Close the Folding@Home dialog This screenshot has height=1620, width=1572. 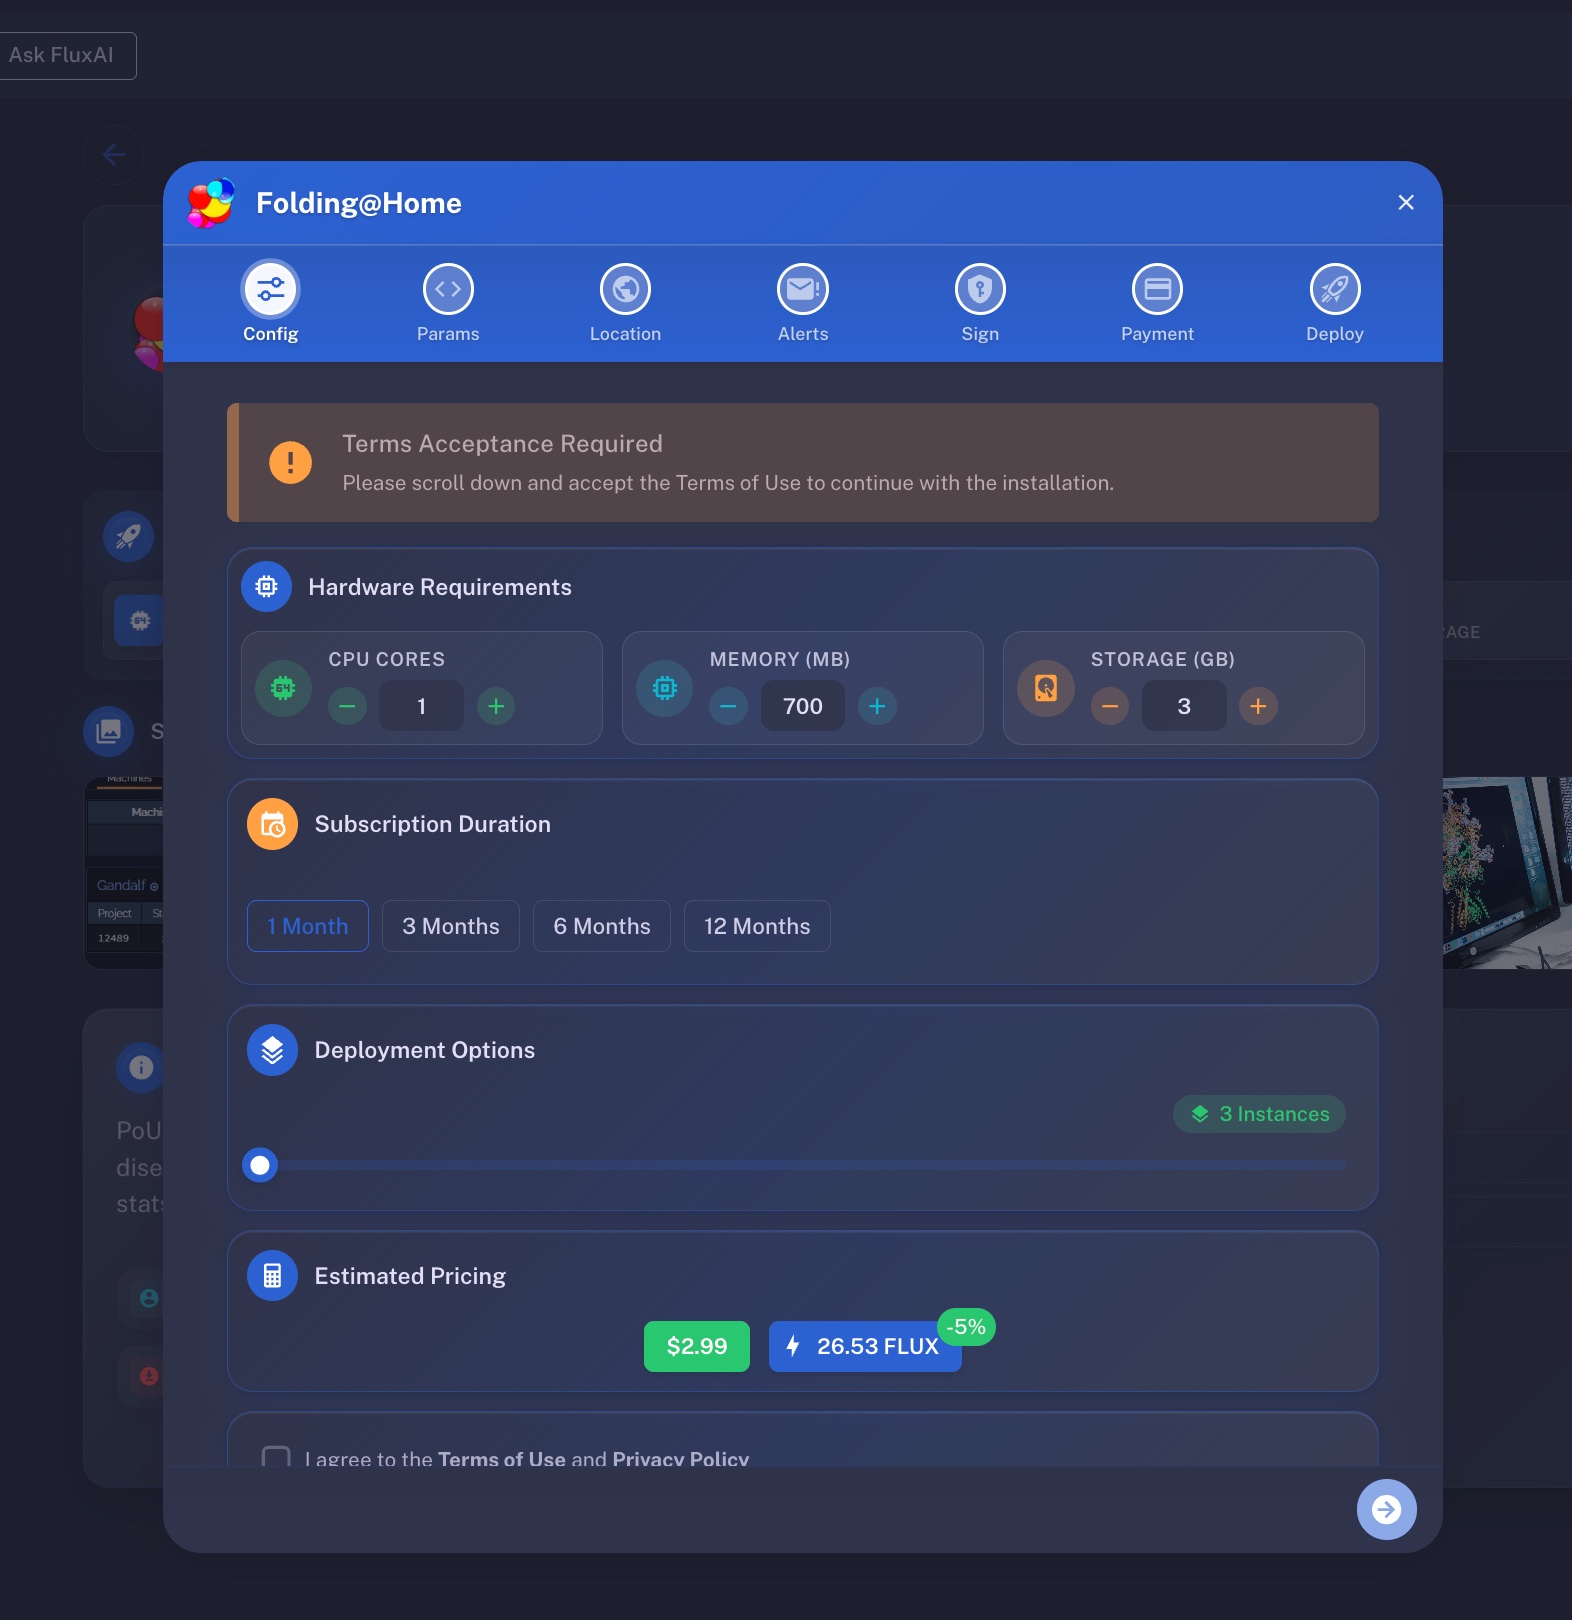1406,203
